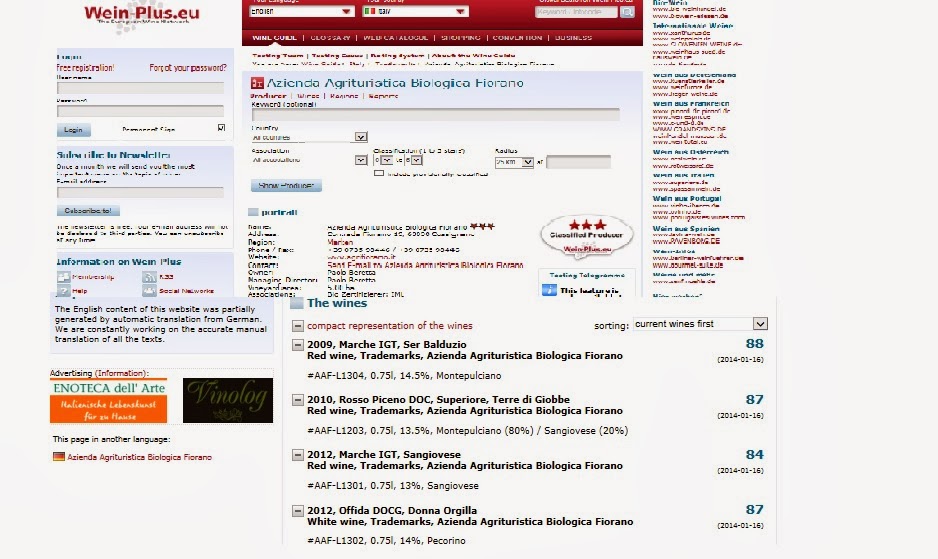Click the 88 score for Ser Balduzio
The height and width of the screenshot is (559, 938).
[x=754, y=344]
